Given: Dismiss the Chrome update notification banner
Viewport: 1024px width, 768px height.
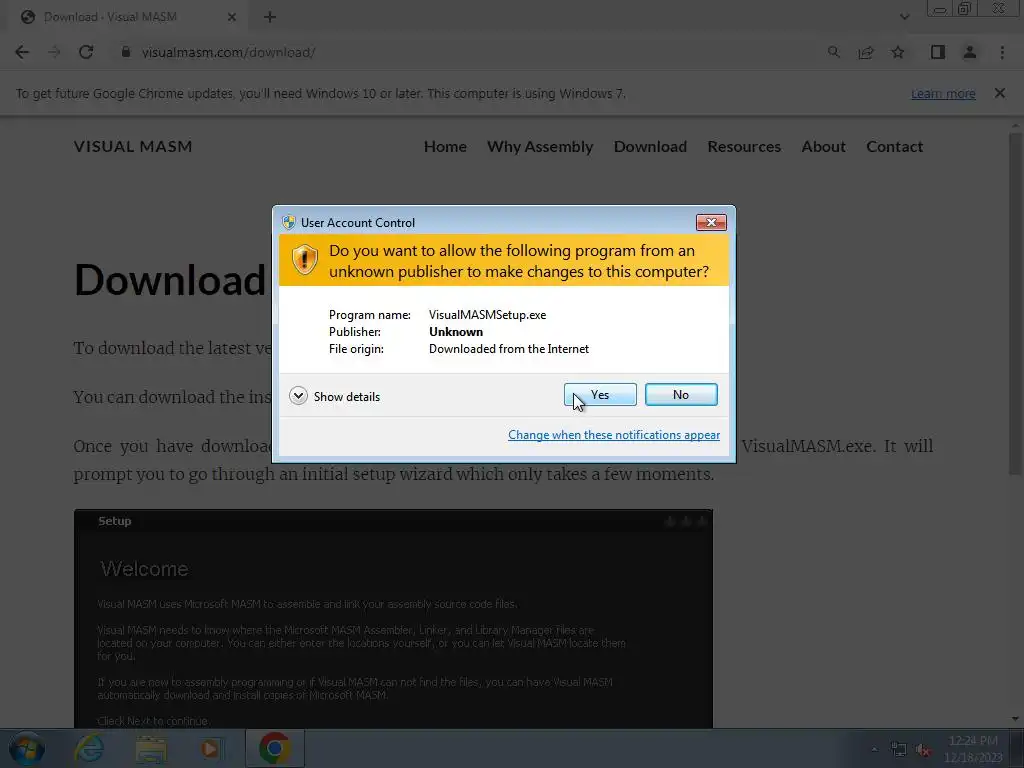Looking at the screenshot, I should (x=1000, y=93).
